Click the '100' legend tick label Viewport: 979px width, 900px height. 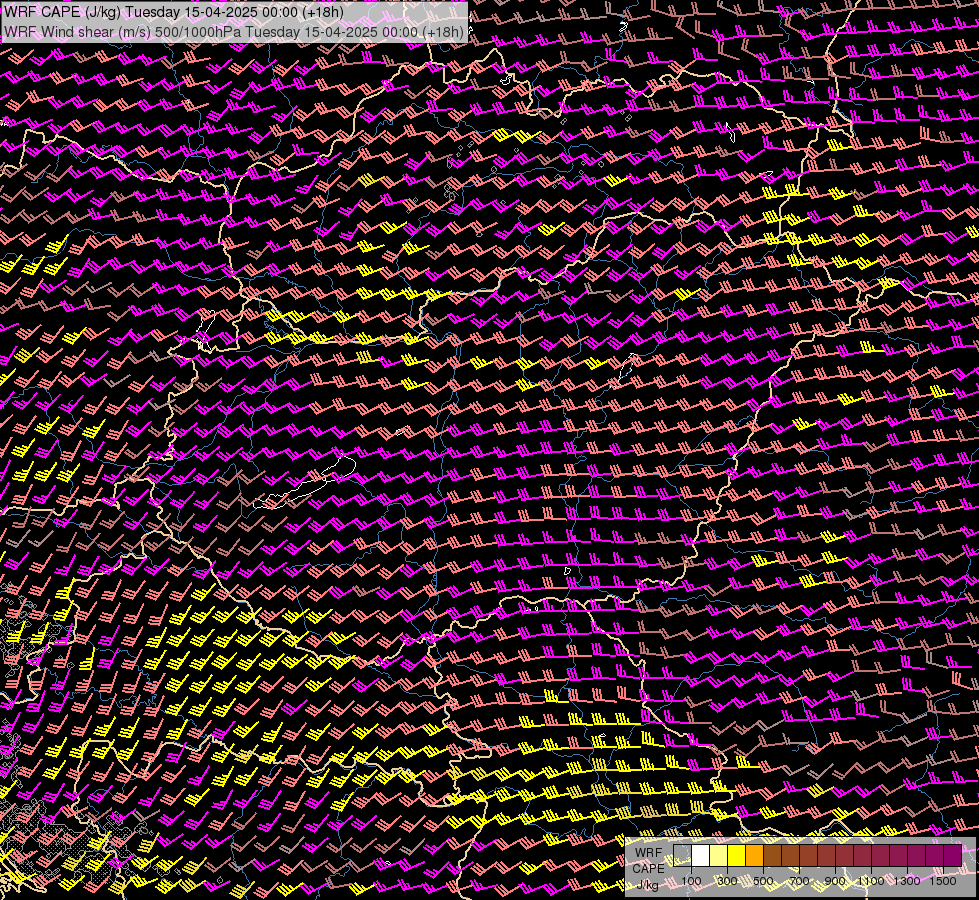pos(691,881)
